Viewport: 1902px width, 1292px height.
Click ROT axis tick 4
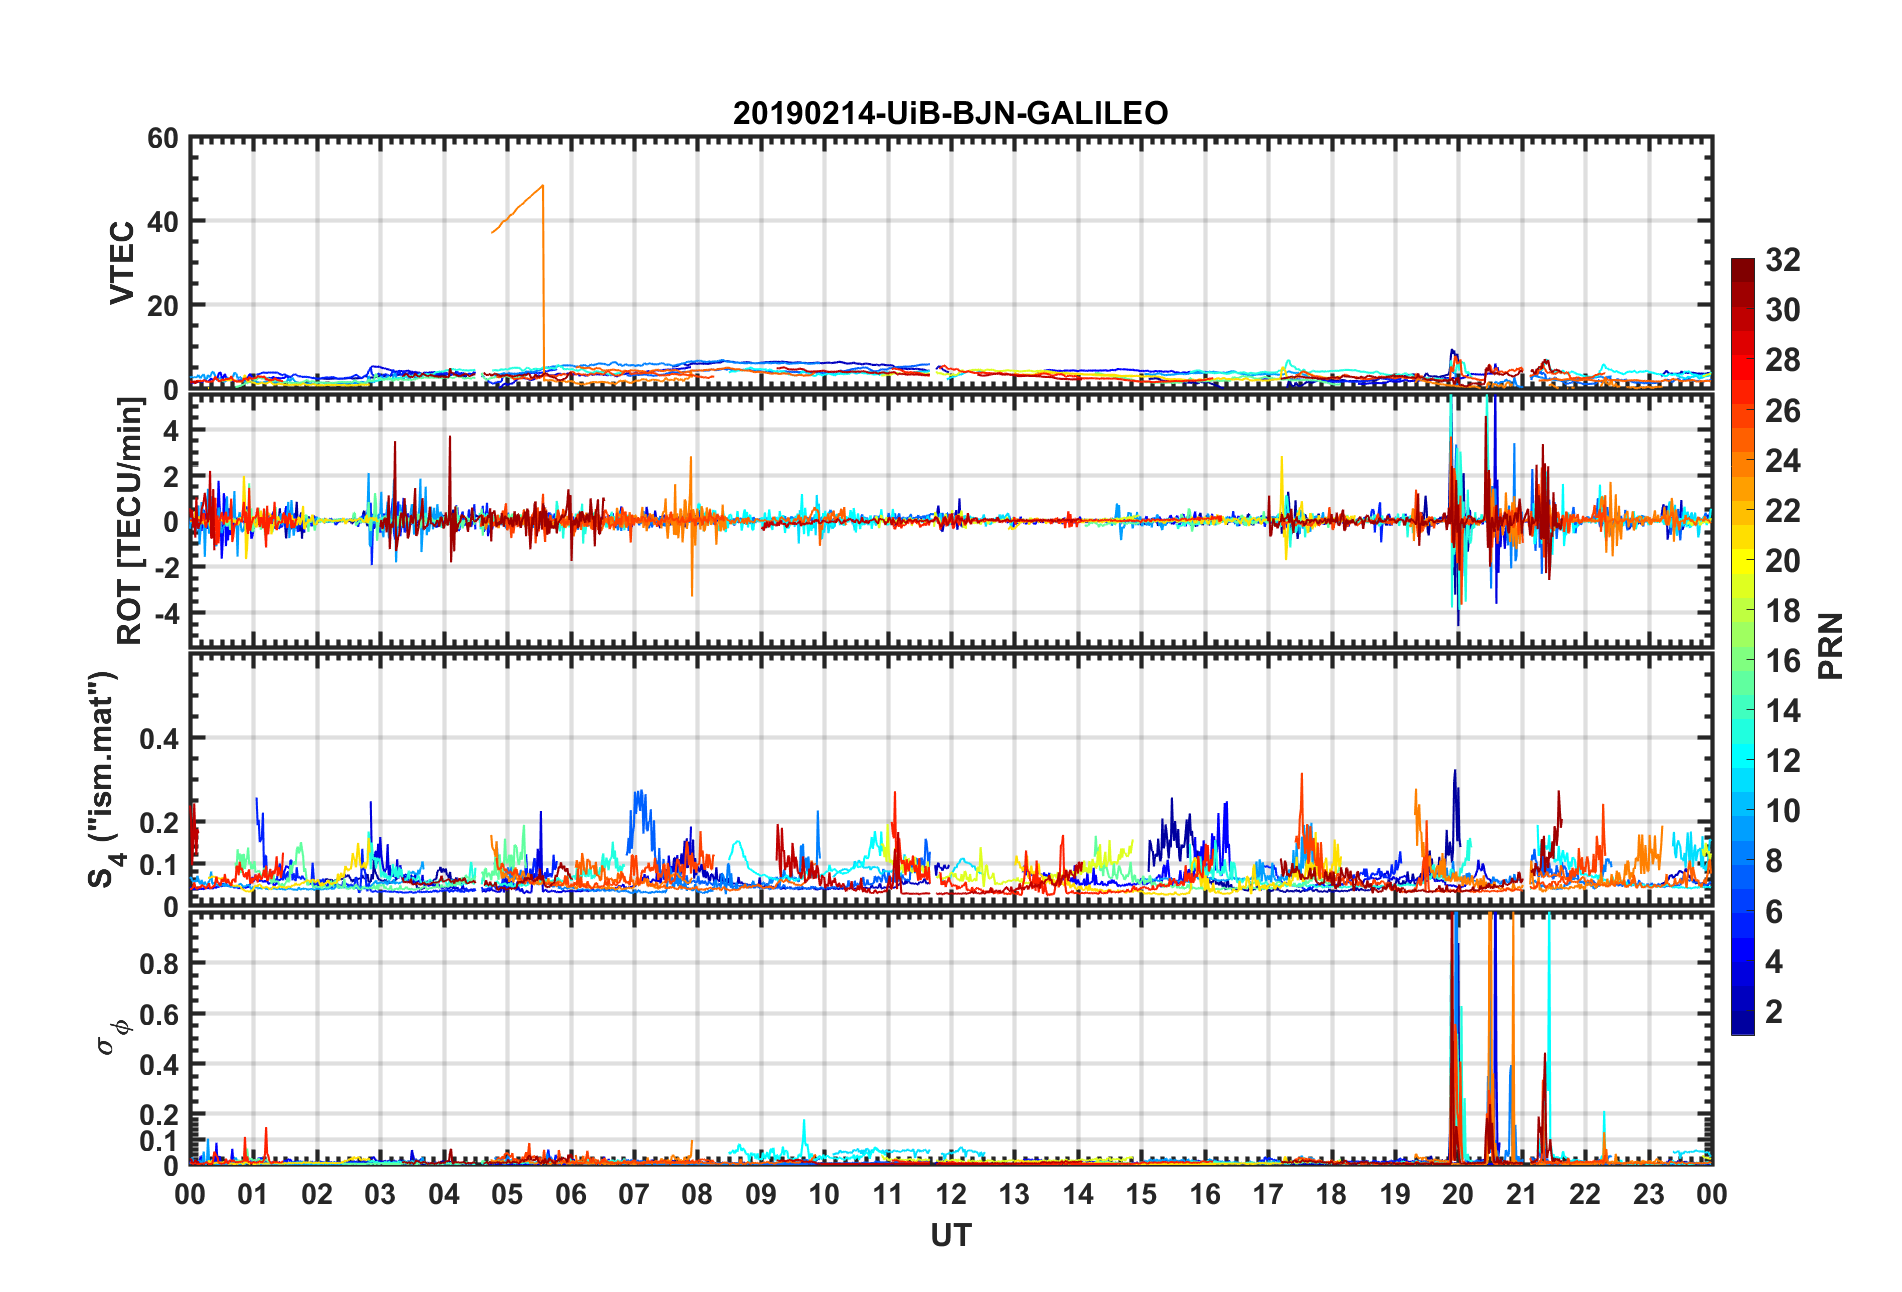(x=171, y=430)
